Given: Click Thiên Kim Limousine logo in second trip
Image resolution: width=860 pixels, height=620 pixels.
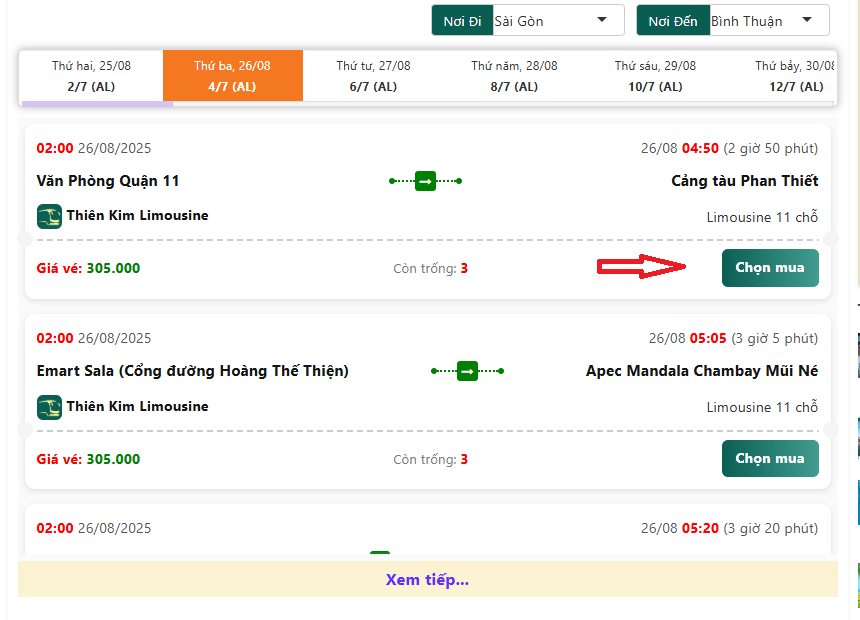Looking at the screenshot, I should pyautogui.click(x=49, y=407).
